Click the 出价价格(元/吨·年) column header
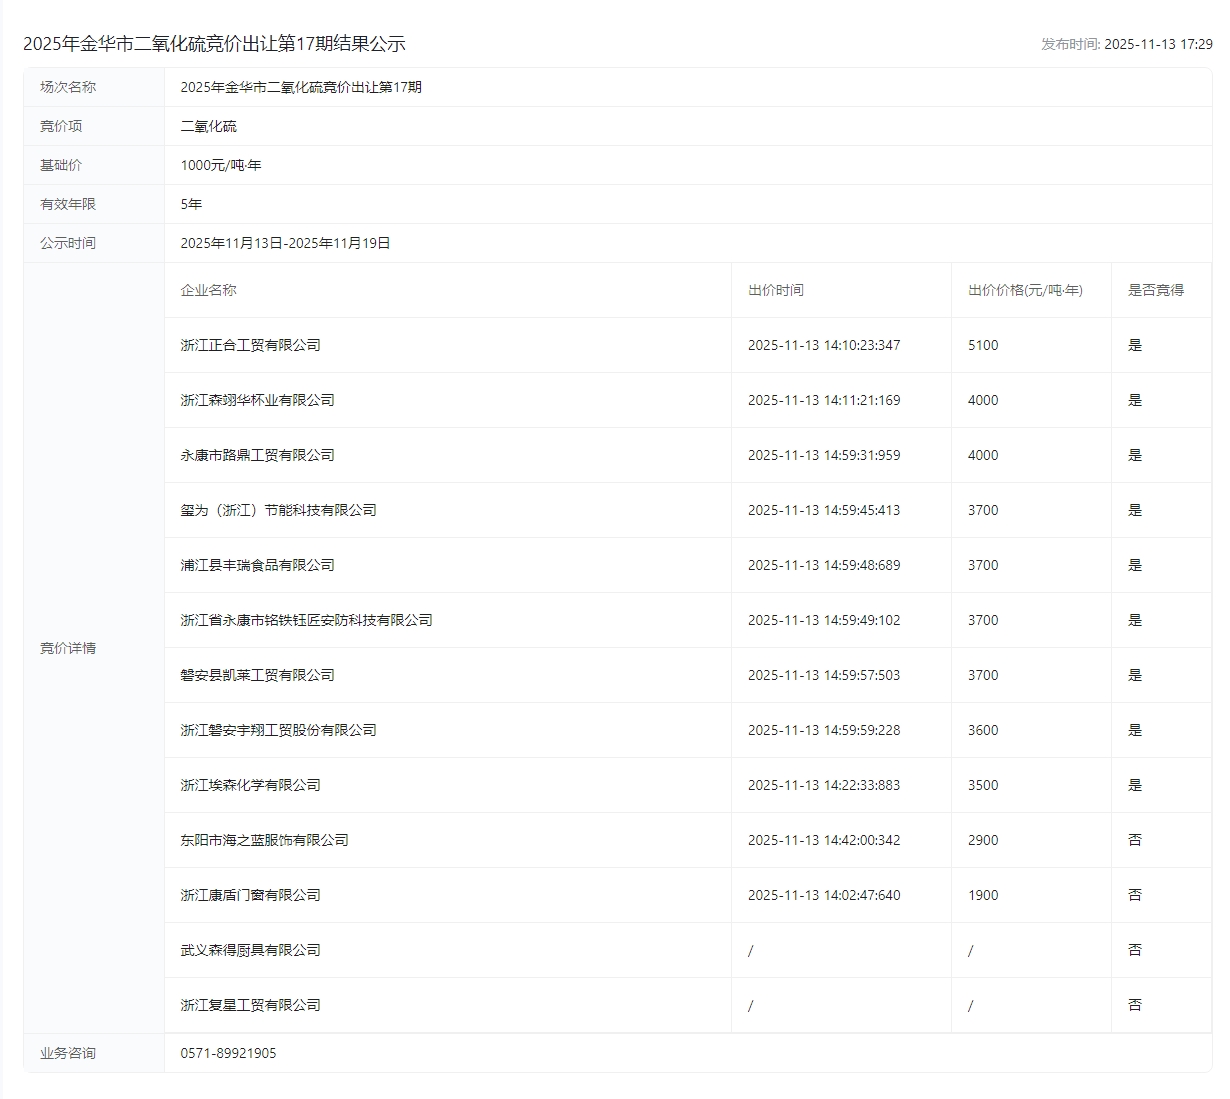This screenshot has height=1099, width=1230. point(1024,290)
